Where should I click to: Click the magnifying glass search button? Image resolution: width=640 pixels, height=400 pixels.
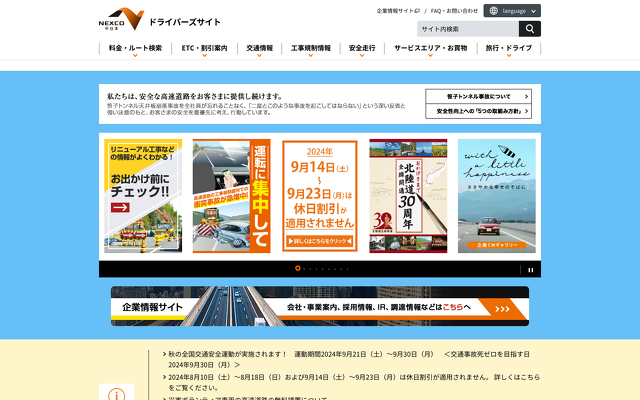pyautogui.click(x=530, y=29)
